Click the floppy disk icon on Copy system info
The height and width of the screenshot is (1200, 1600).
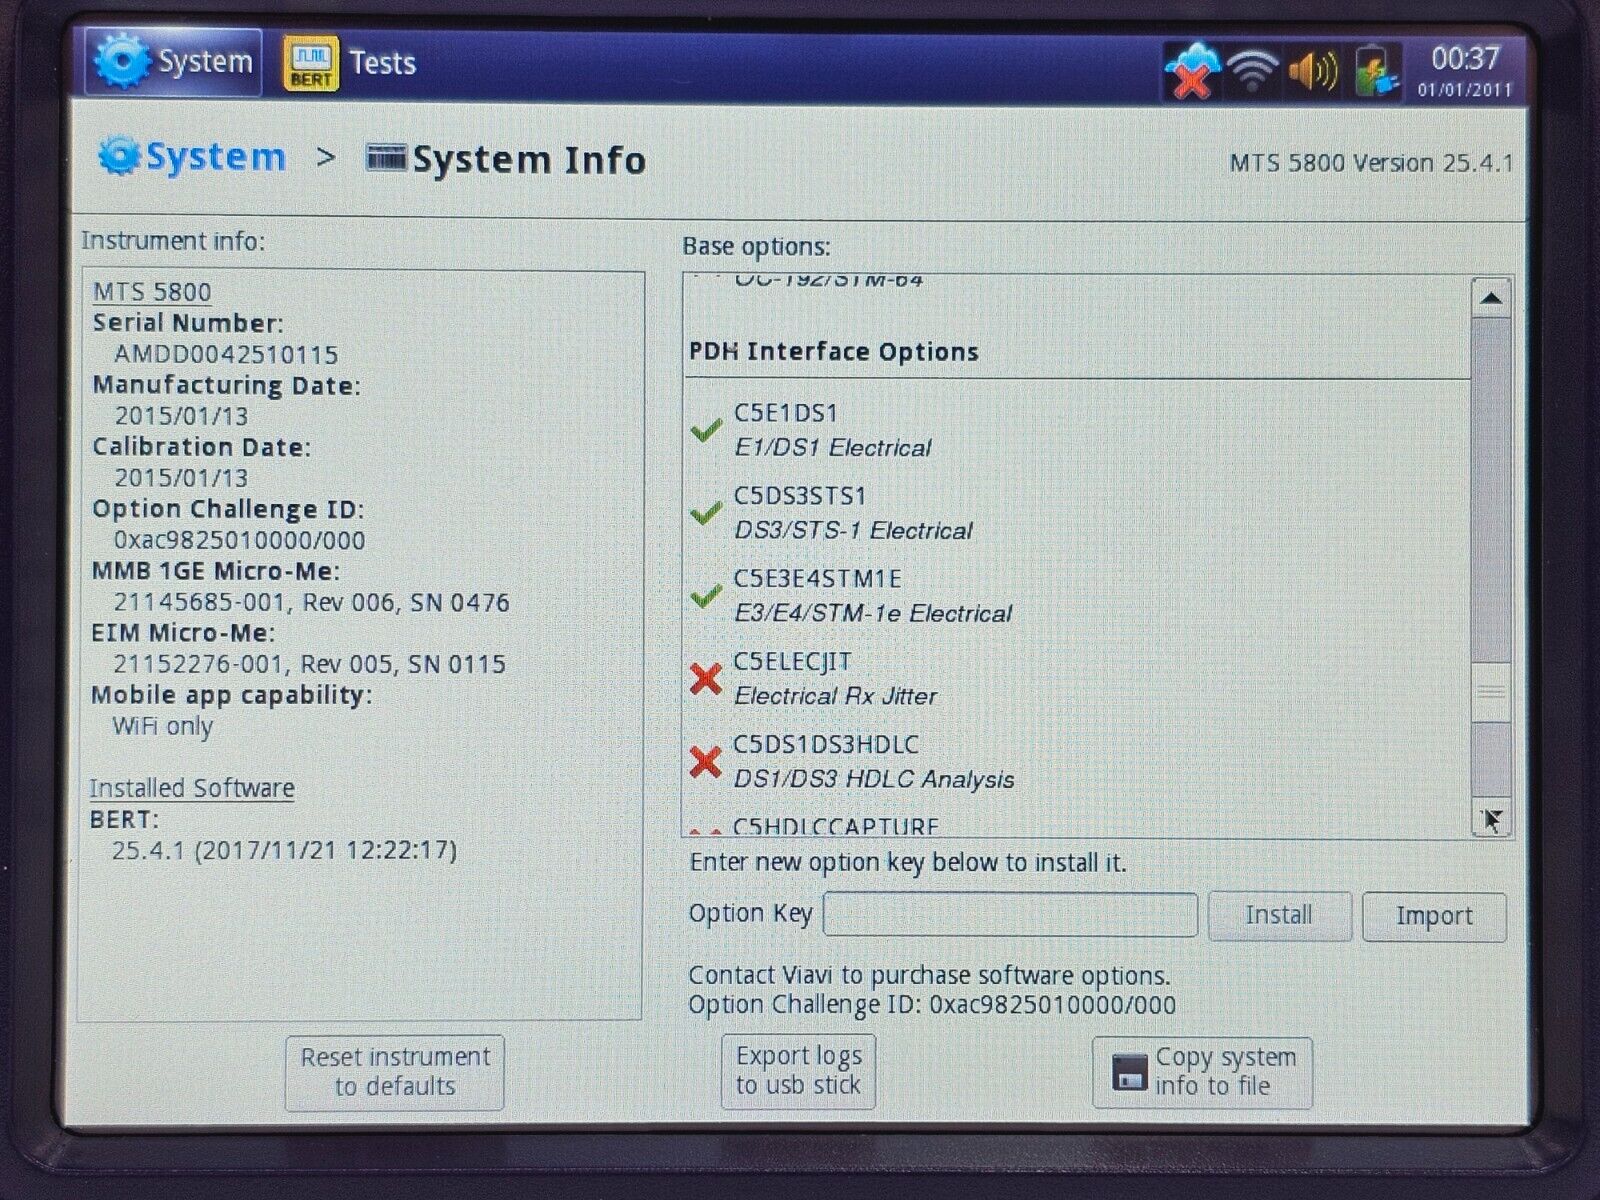(x=1129, y=1073)
